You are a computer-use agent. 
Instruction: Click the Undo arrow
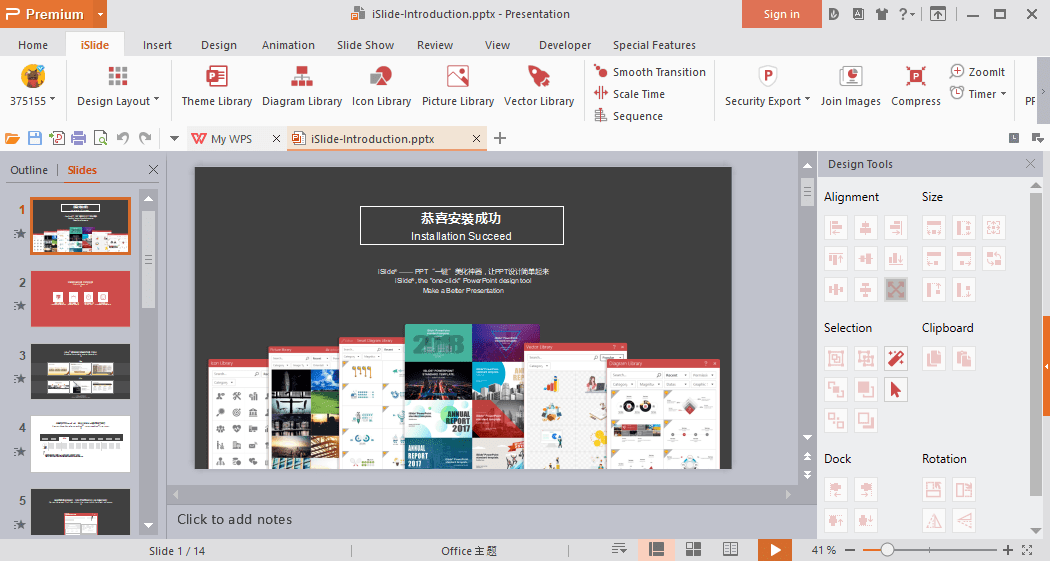click(x=123, y=139)
